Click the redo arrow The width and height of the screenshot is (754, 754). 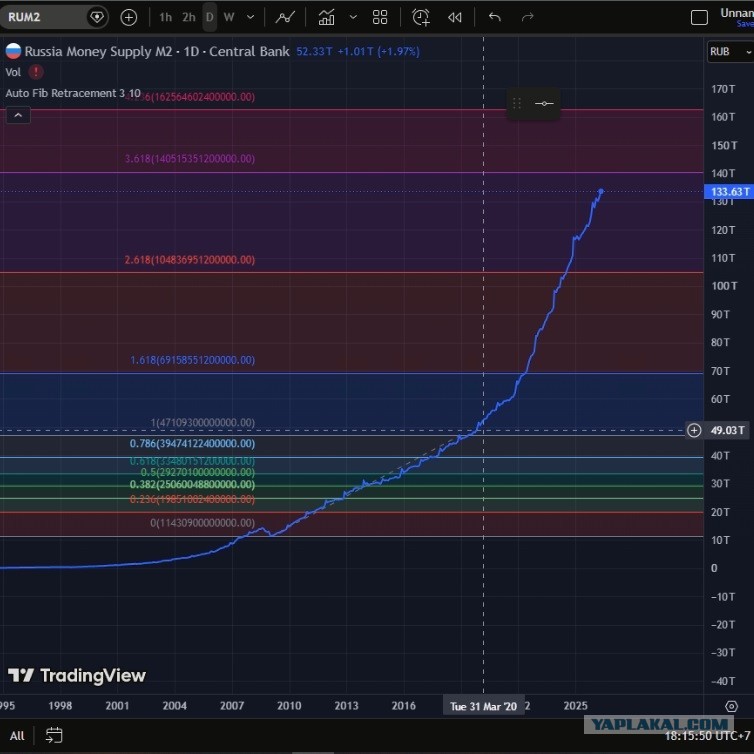[528, 17]
